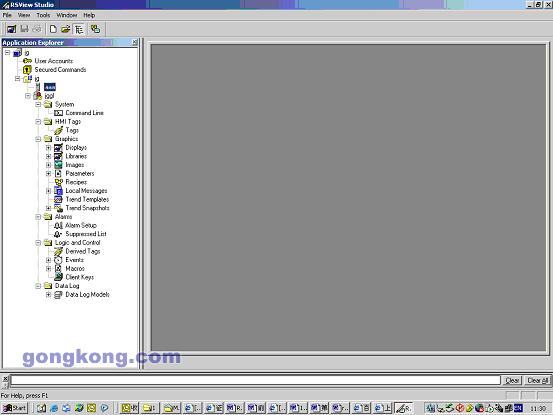Launch Internet Explorer from quick launch
553x415 pixels.
(54, 408)
